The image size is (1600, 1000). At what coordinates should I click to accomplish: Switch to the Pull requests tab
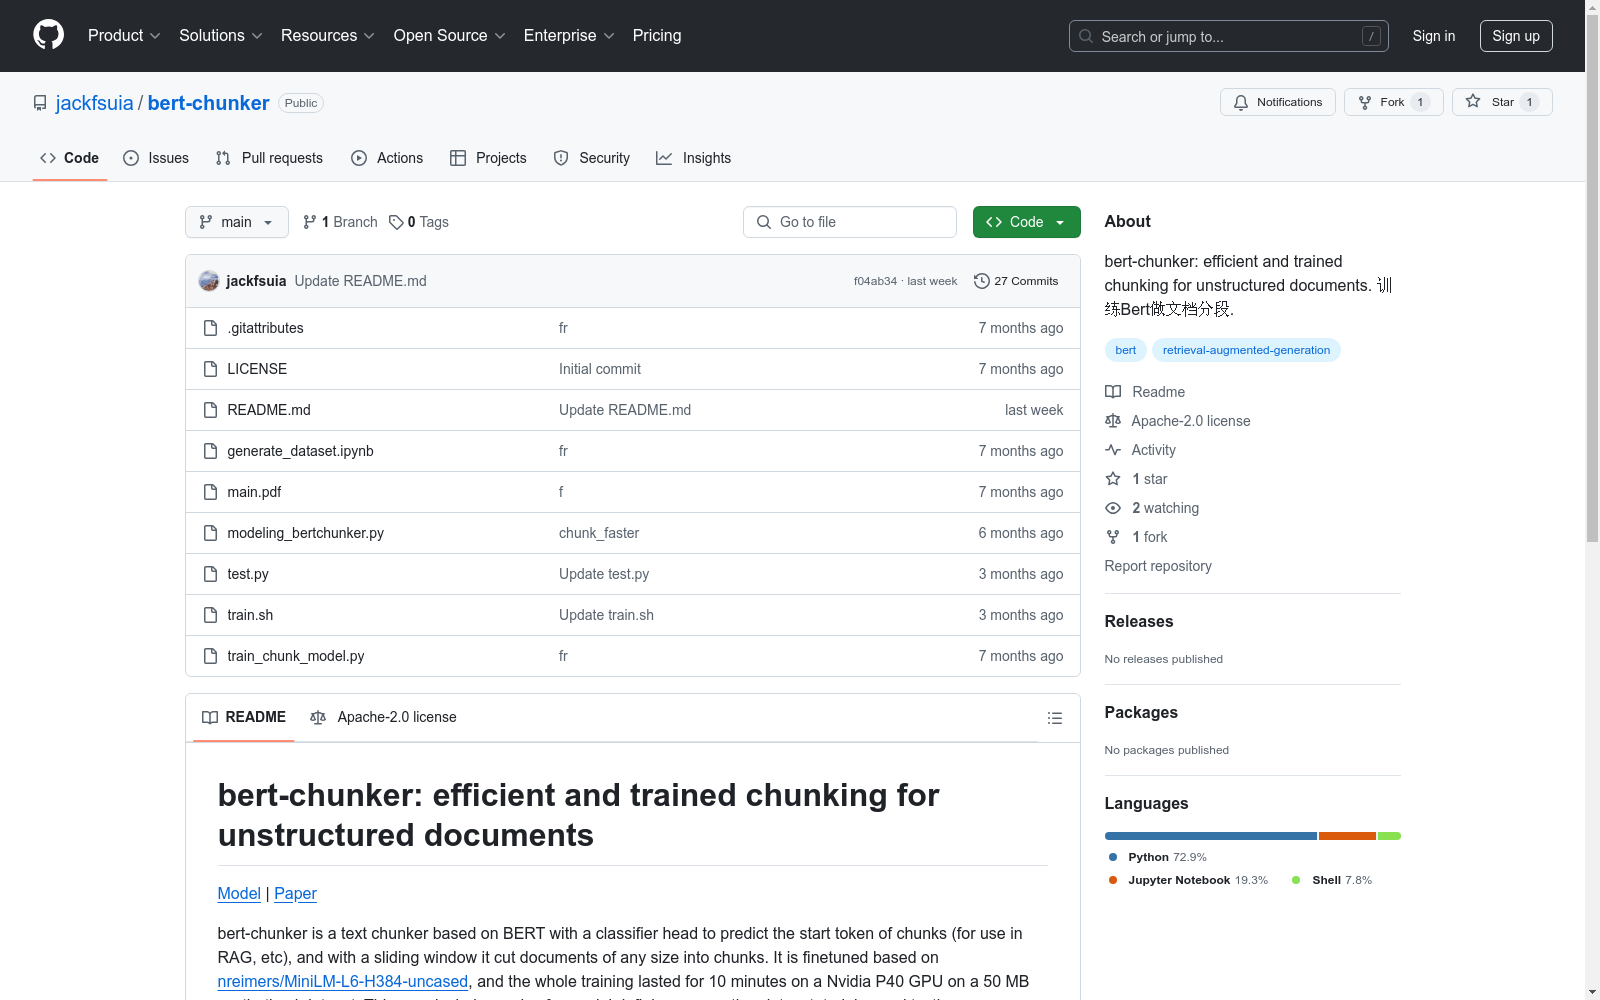[269, 158]
